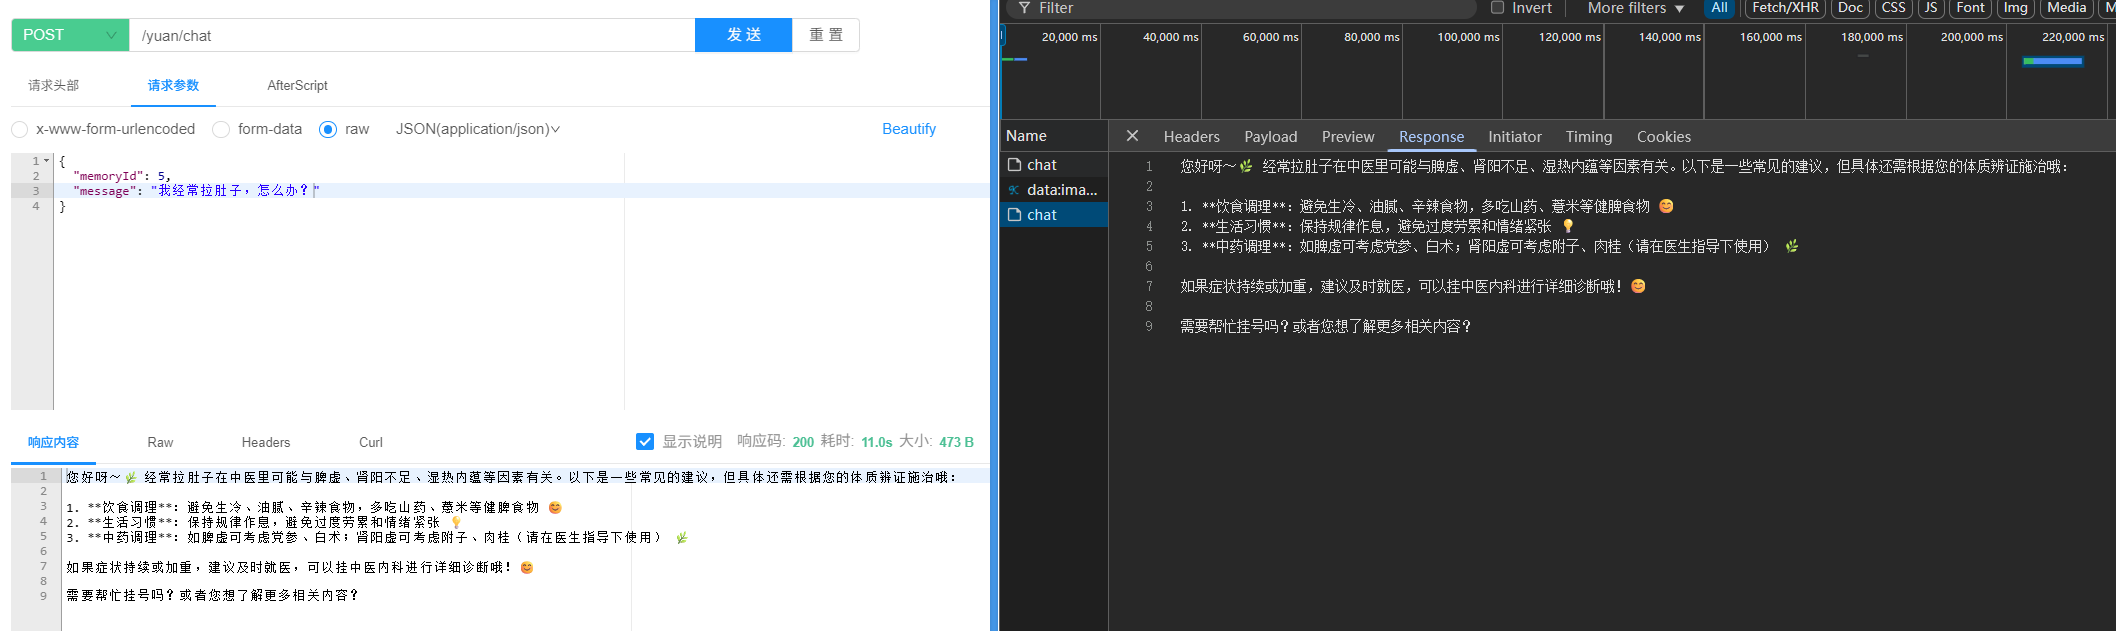Collapse JSON body using line 1 fold arrow
The width and height of the screenshot is (2116, 631).
point(47,161)
